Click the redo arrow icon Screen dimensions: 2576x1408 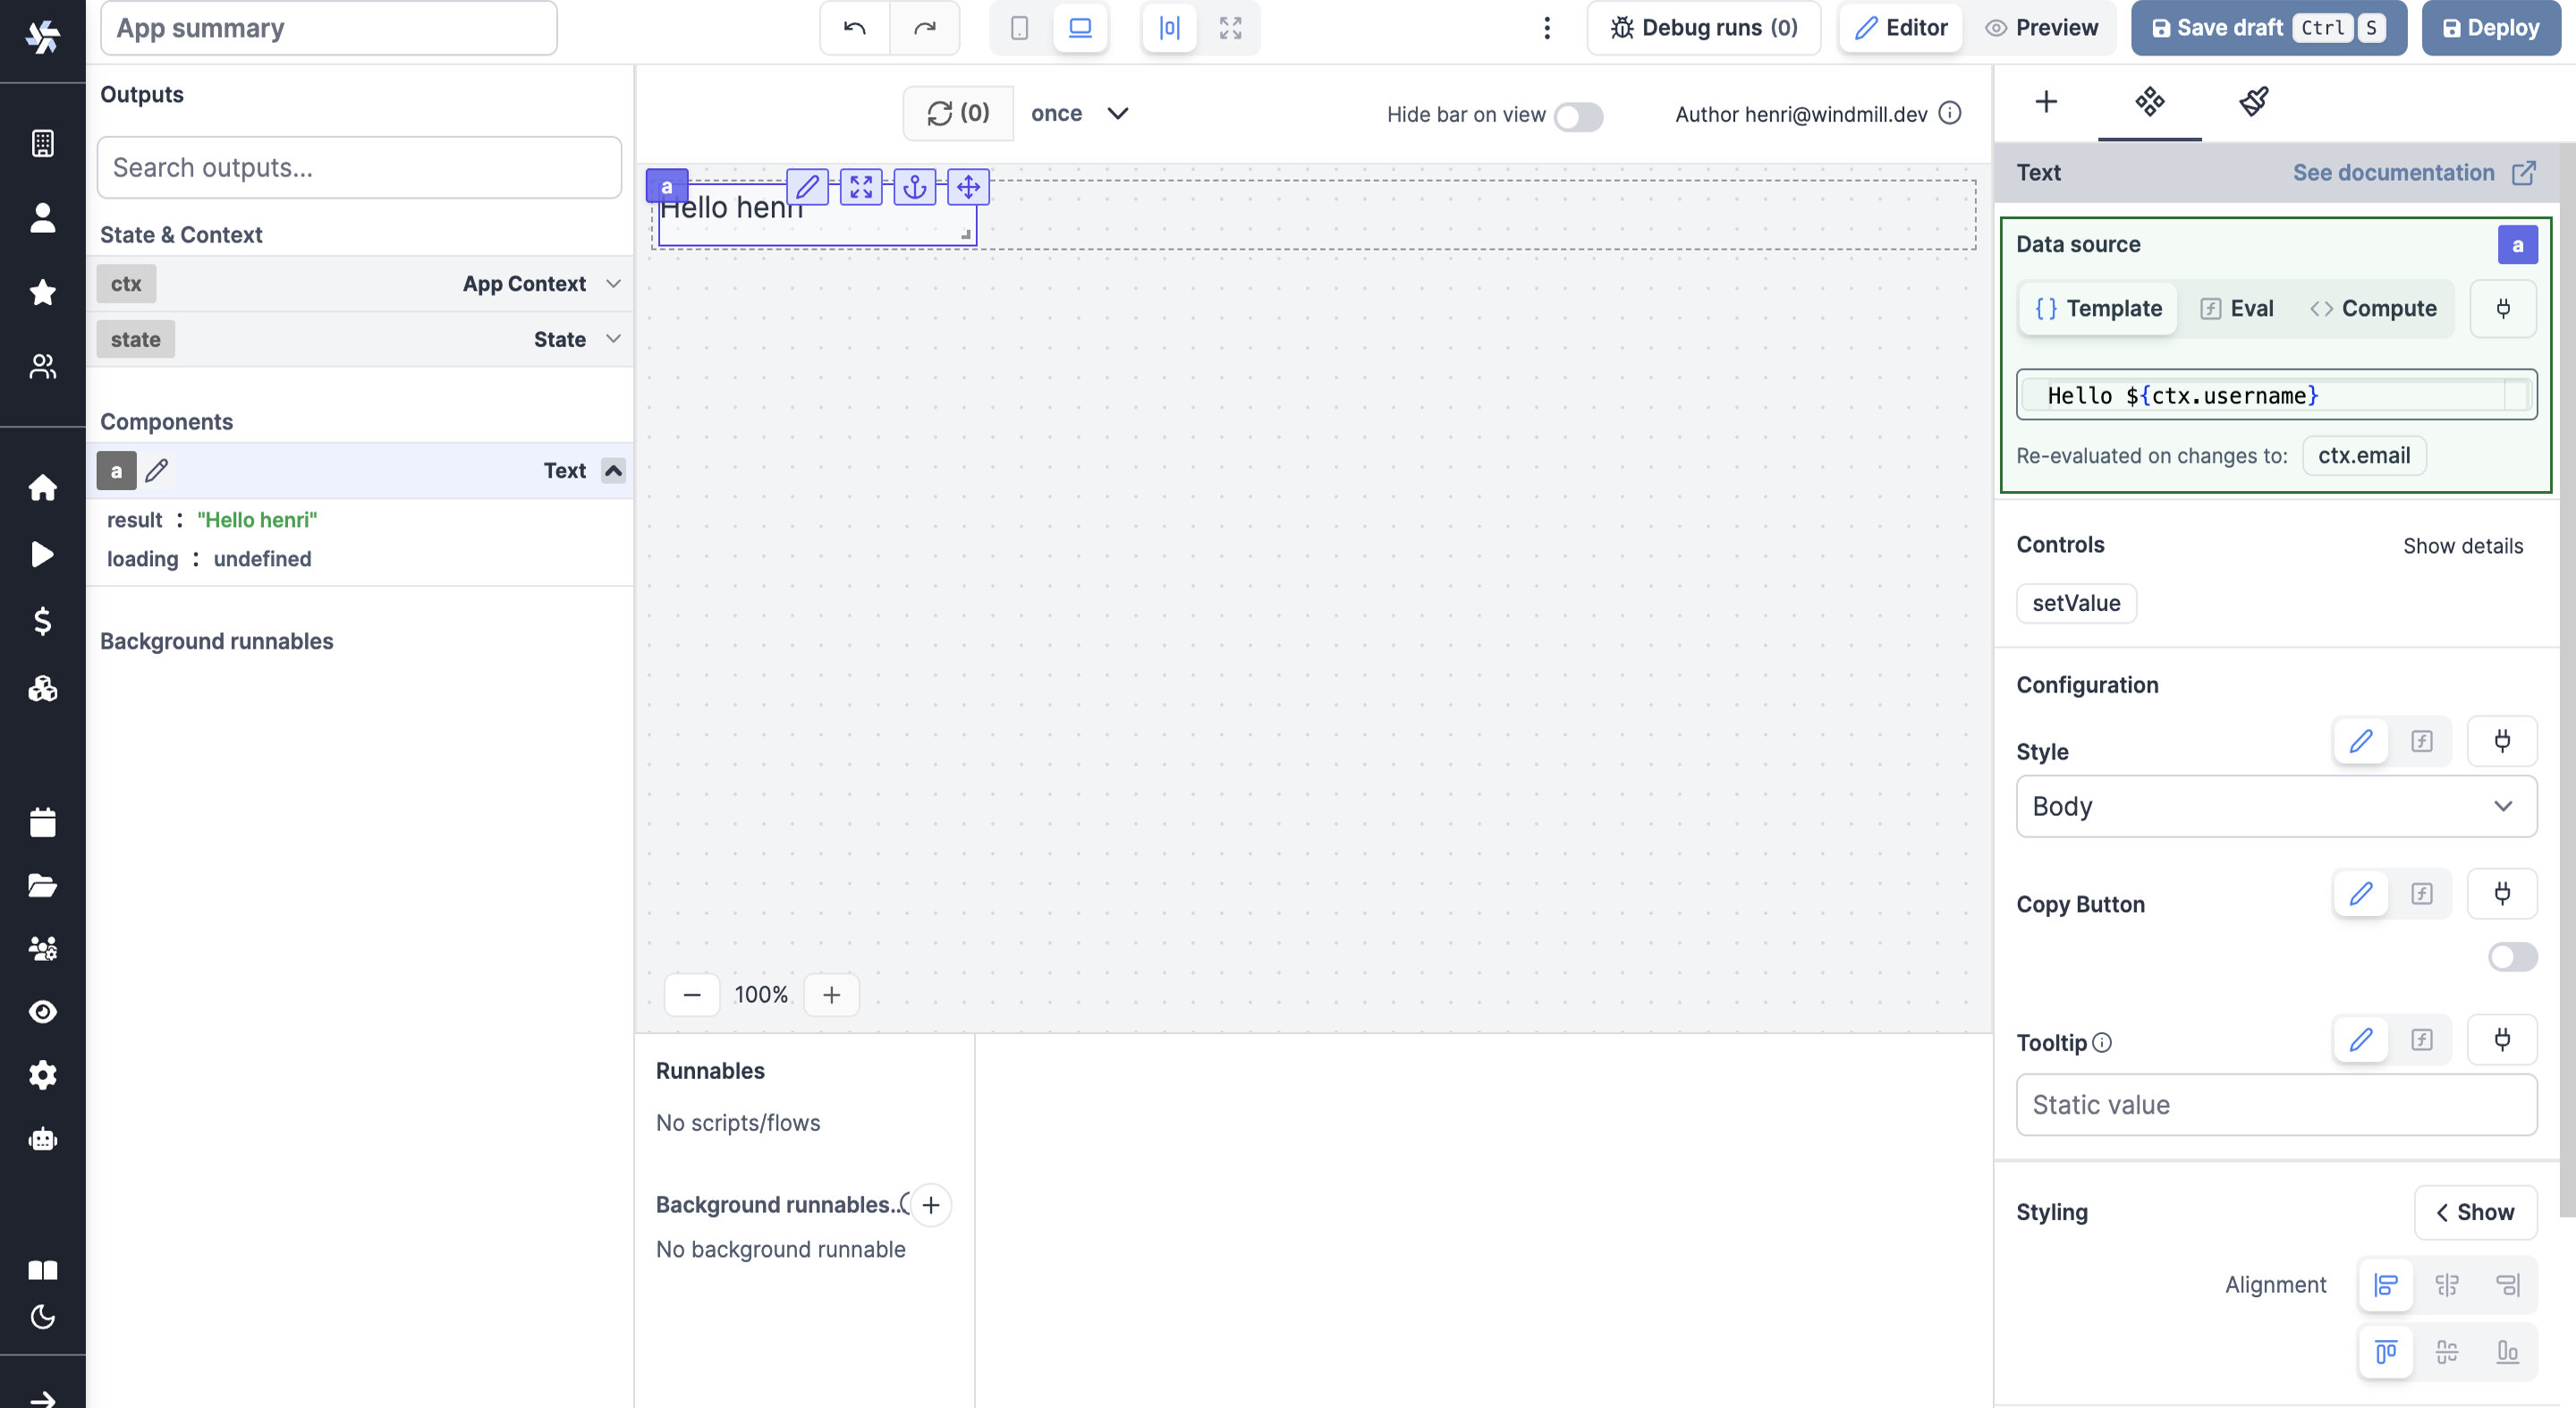coord(924,28)
